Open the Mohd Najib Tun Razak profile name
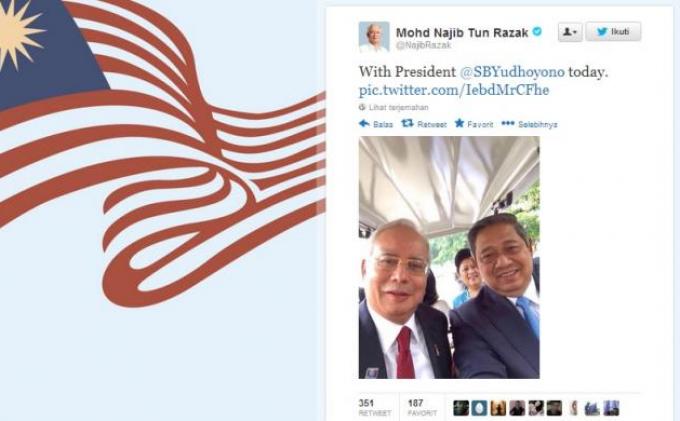The width and height of the screenshot is (680, 421). [x=462, y=33]
